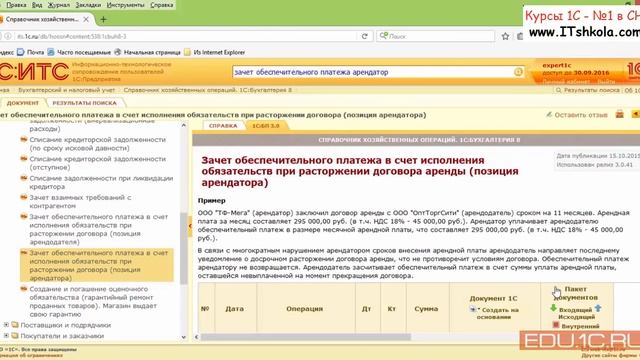Click the 1С:ИТС logo
The image size is (640, 360).
coord(34,72)
